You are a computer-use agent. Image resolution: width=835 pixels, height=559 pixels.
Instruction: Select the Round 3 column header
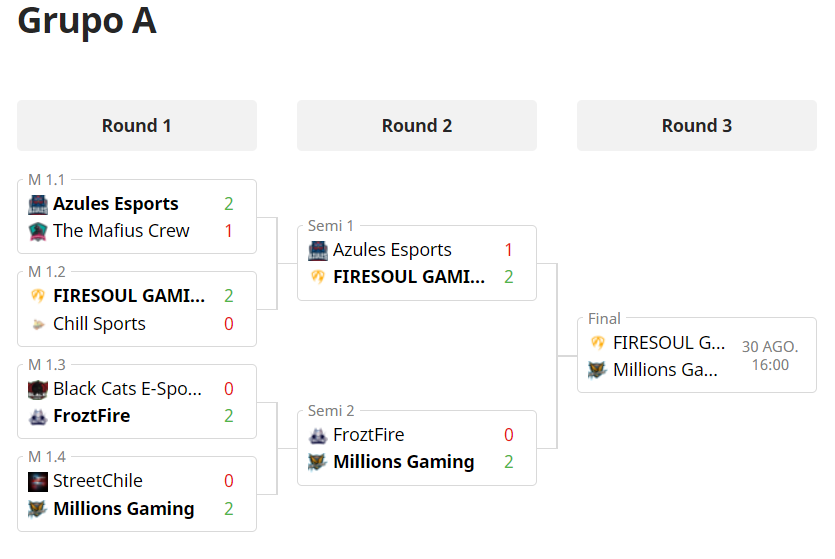[x=697, y=126]
